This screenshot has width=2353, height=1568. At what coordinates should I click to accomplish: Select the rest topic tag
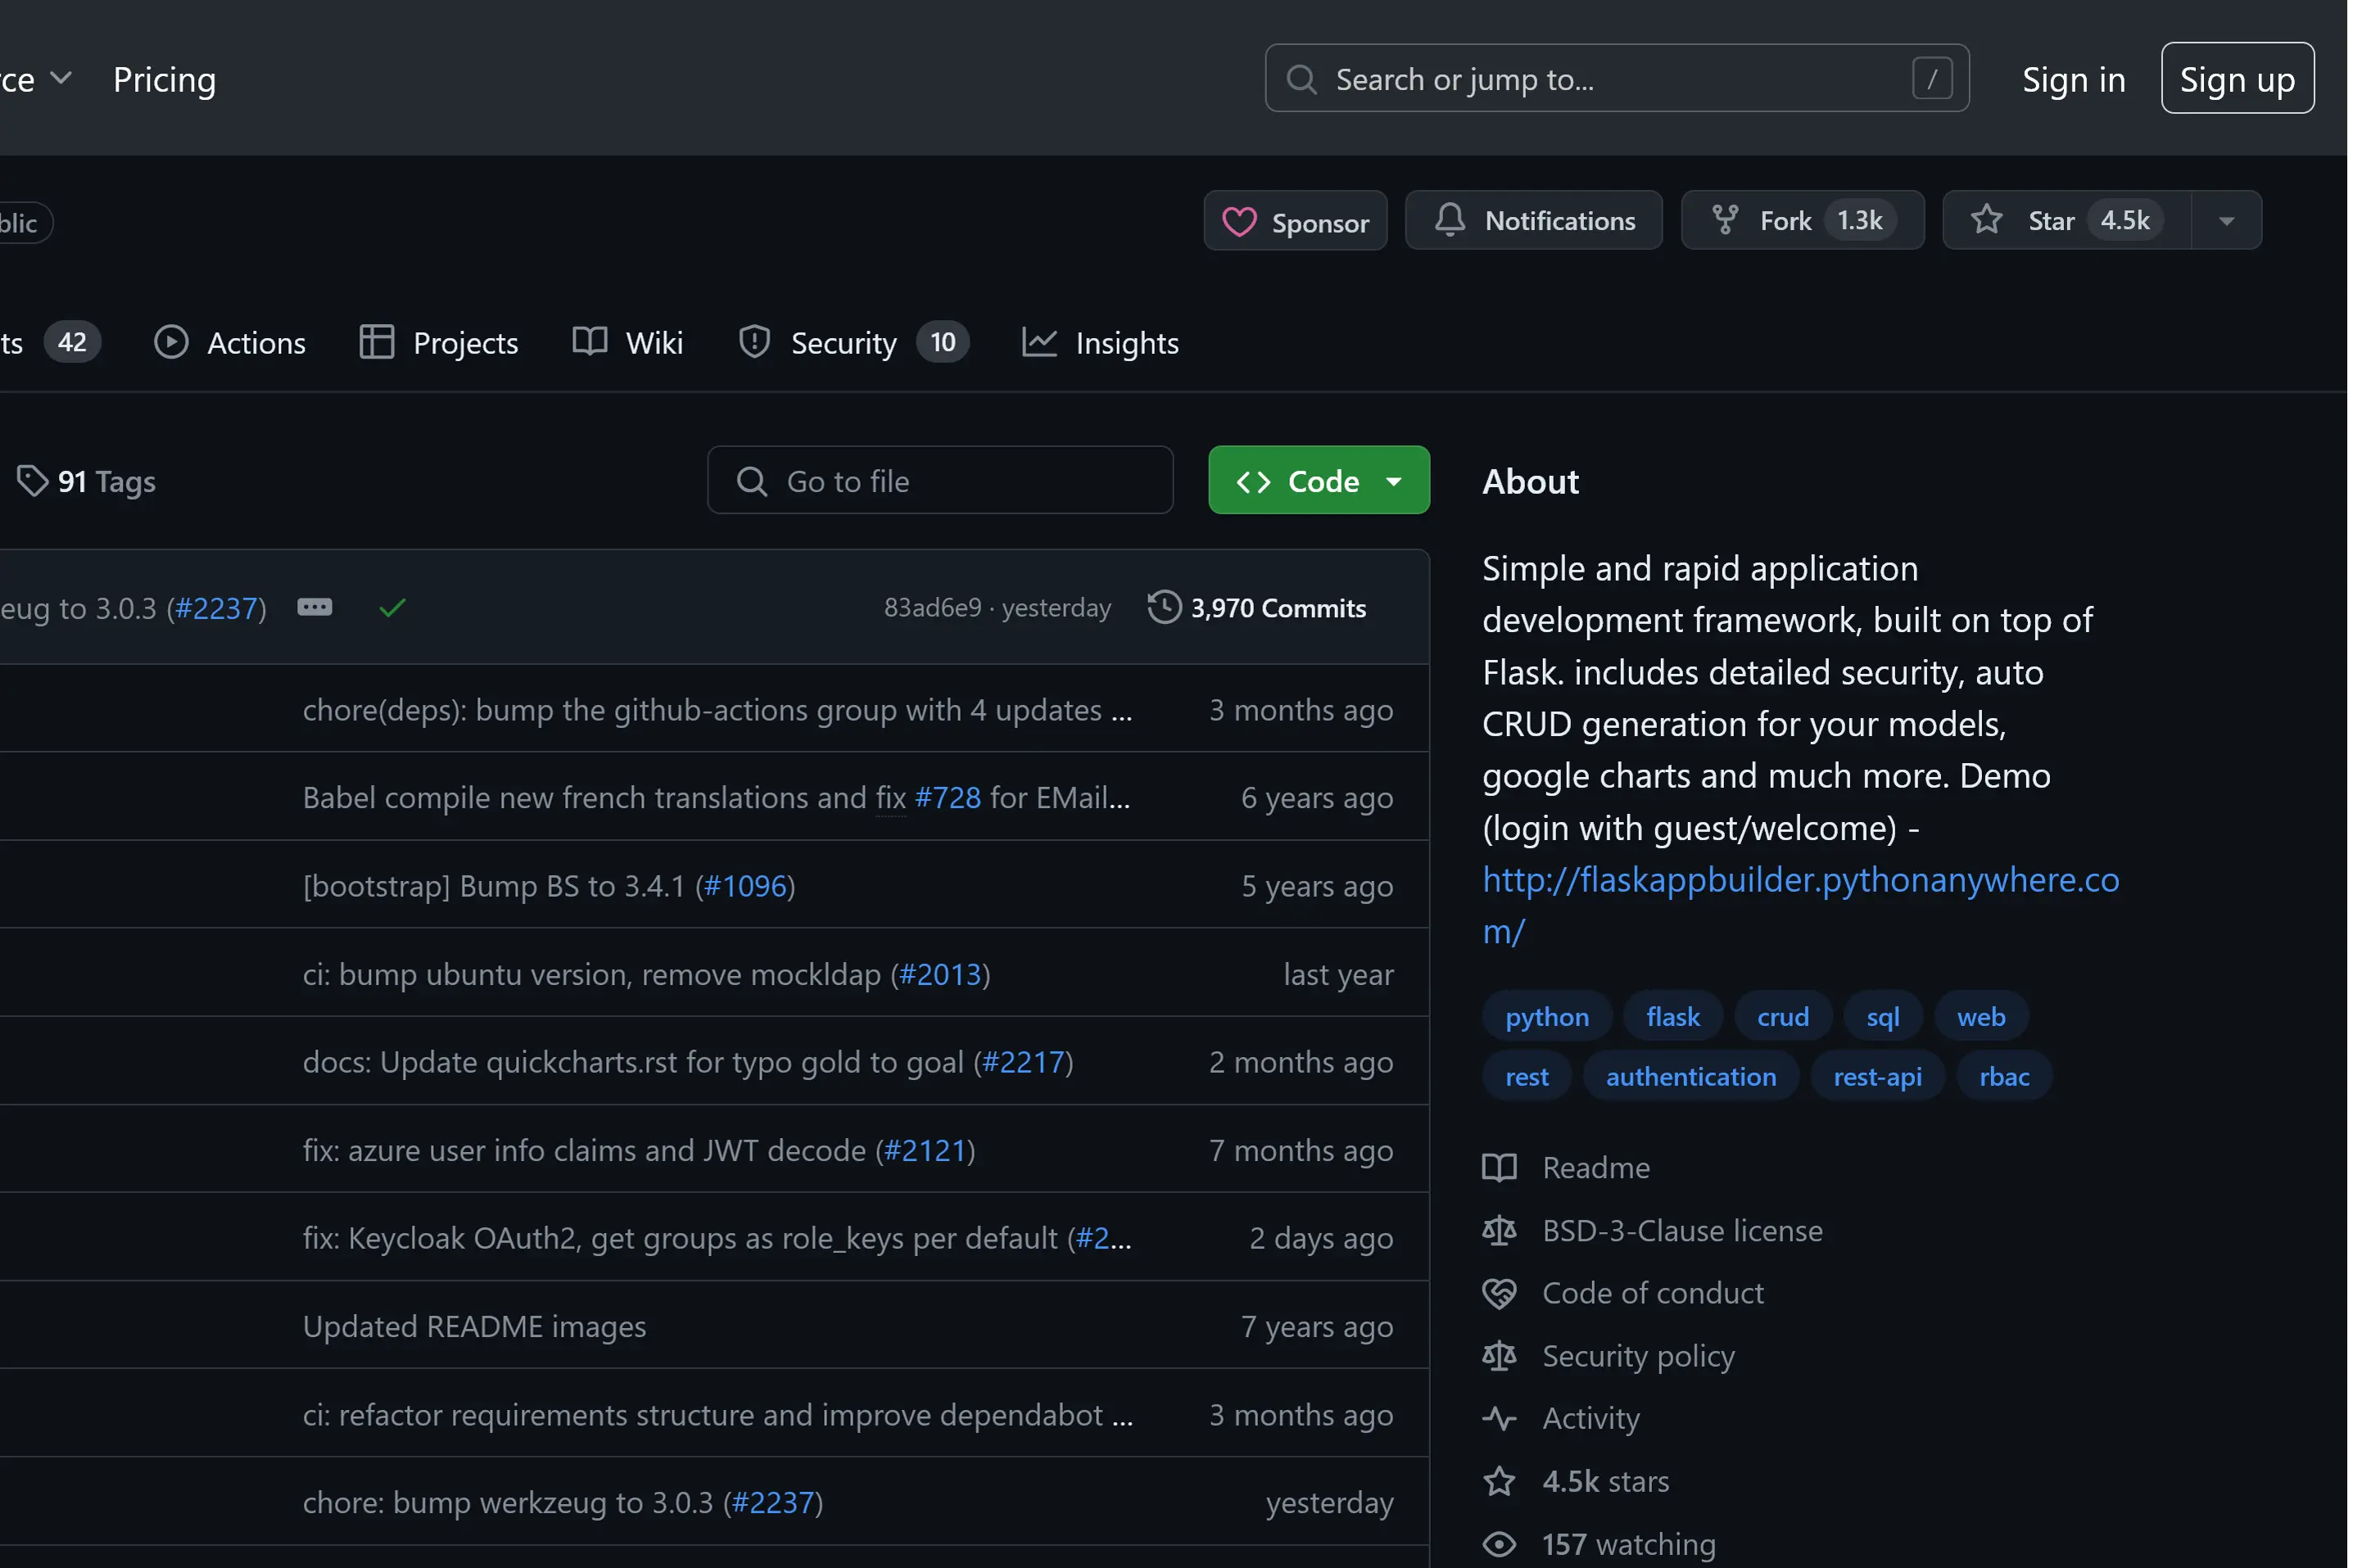1526,1076
